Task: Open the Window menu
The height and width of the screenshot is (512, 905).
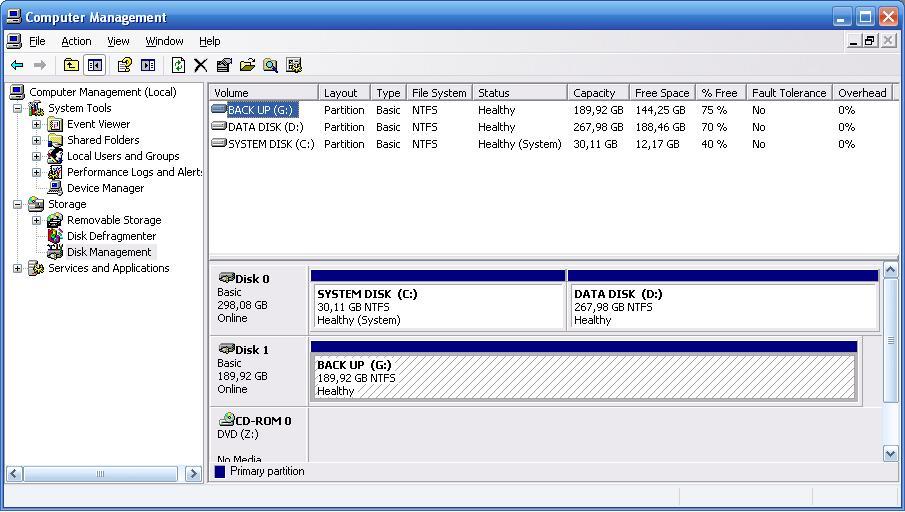Action: tap(164, 41)
